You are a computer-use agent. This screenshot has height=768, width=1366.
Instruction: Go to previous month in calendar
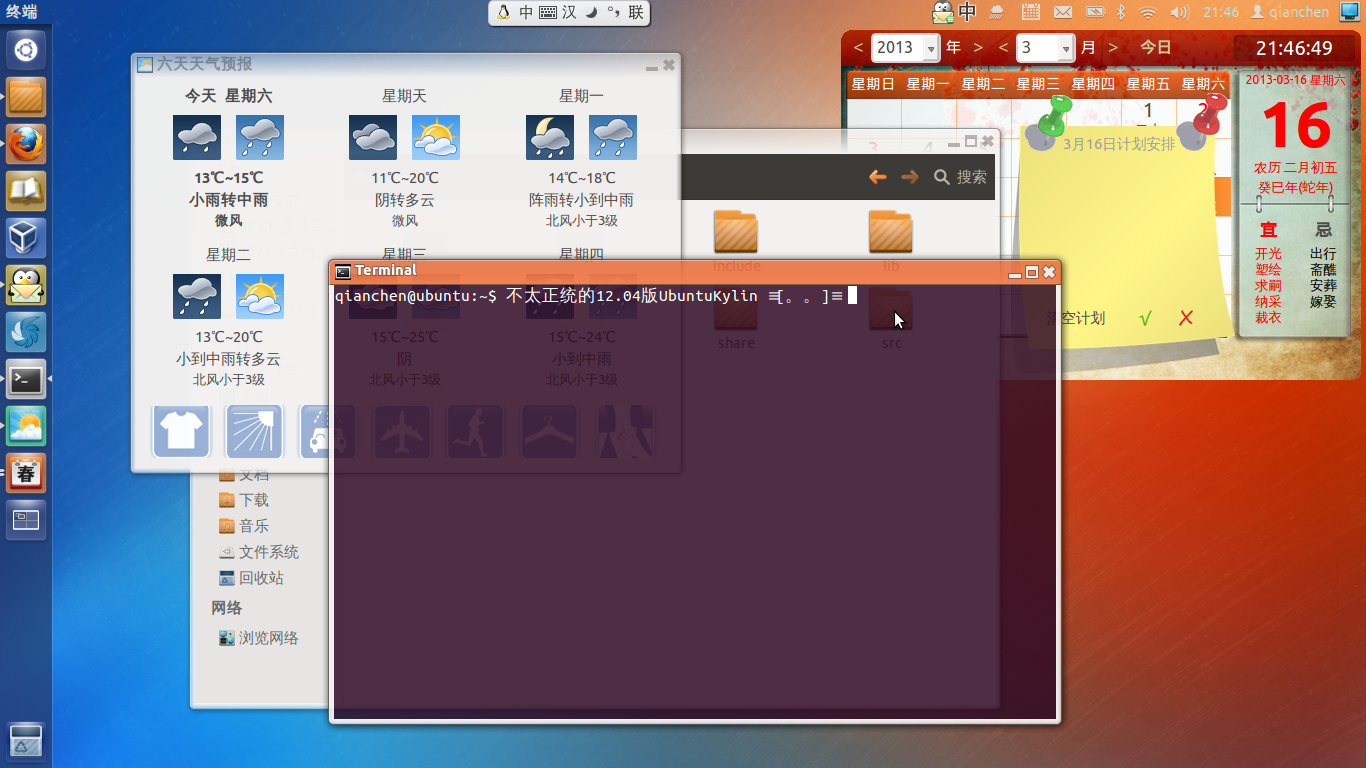1003,47
